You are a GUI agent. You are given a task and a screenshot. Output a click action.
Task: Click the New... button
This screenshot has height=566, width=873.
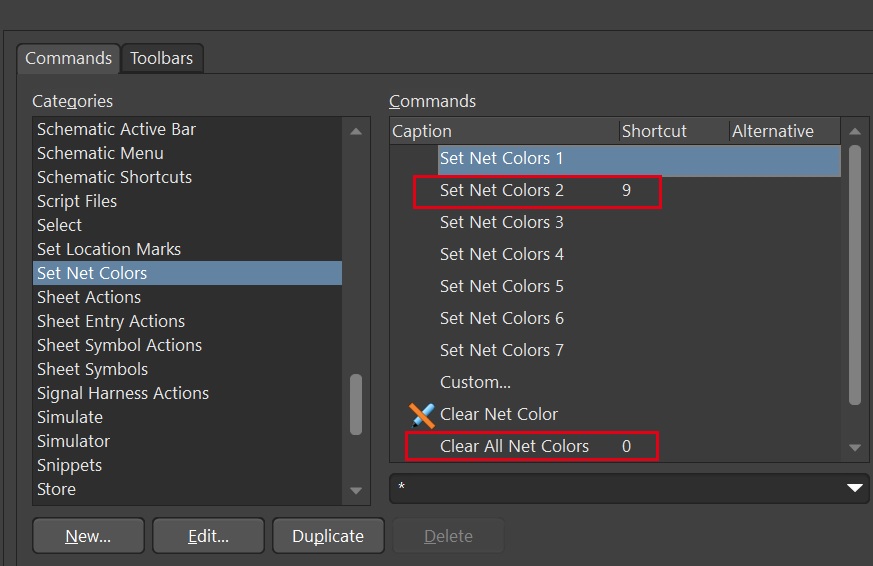coord(89,536)
